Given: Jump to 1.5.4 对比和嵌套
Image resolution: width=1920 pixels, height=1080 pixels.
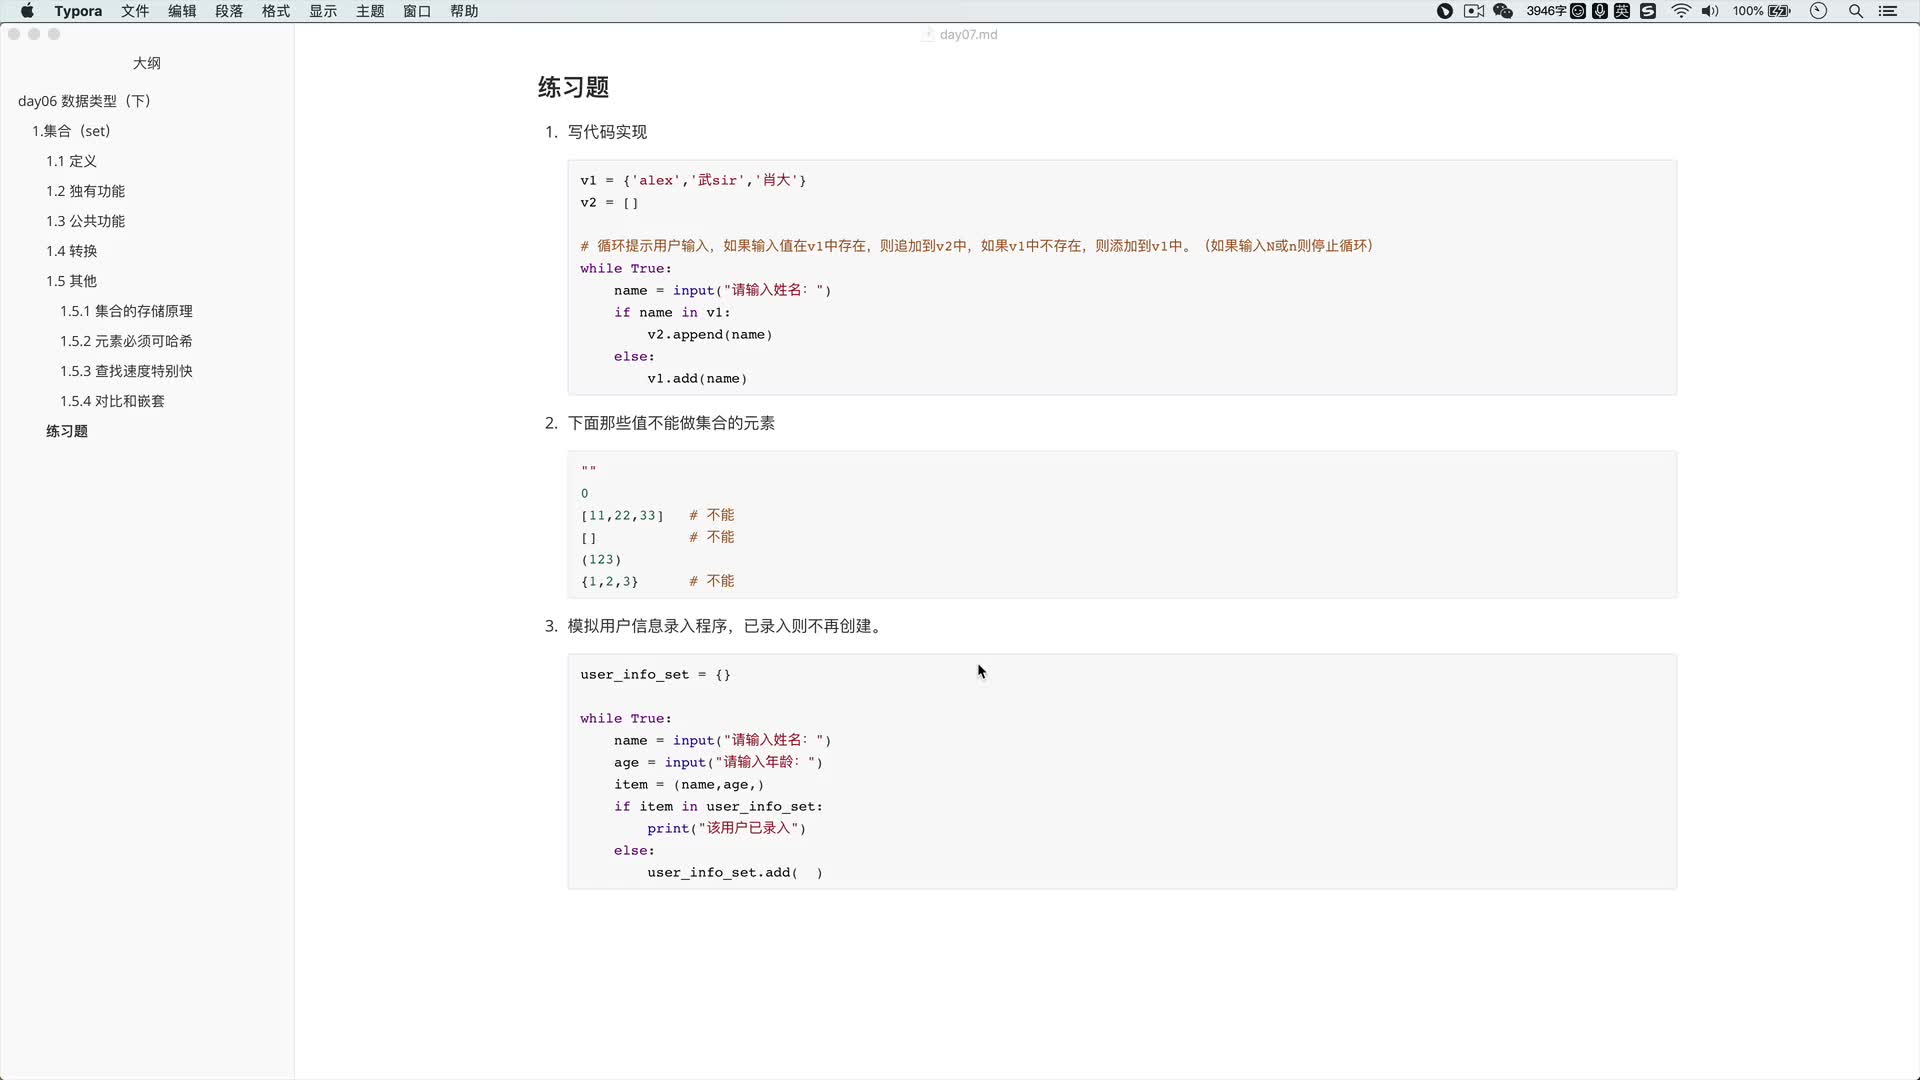Looking at the screenshot, I should point(112,401).
